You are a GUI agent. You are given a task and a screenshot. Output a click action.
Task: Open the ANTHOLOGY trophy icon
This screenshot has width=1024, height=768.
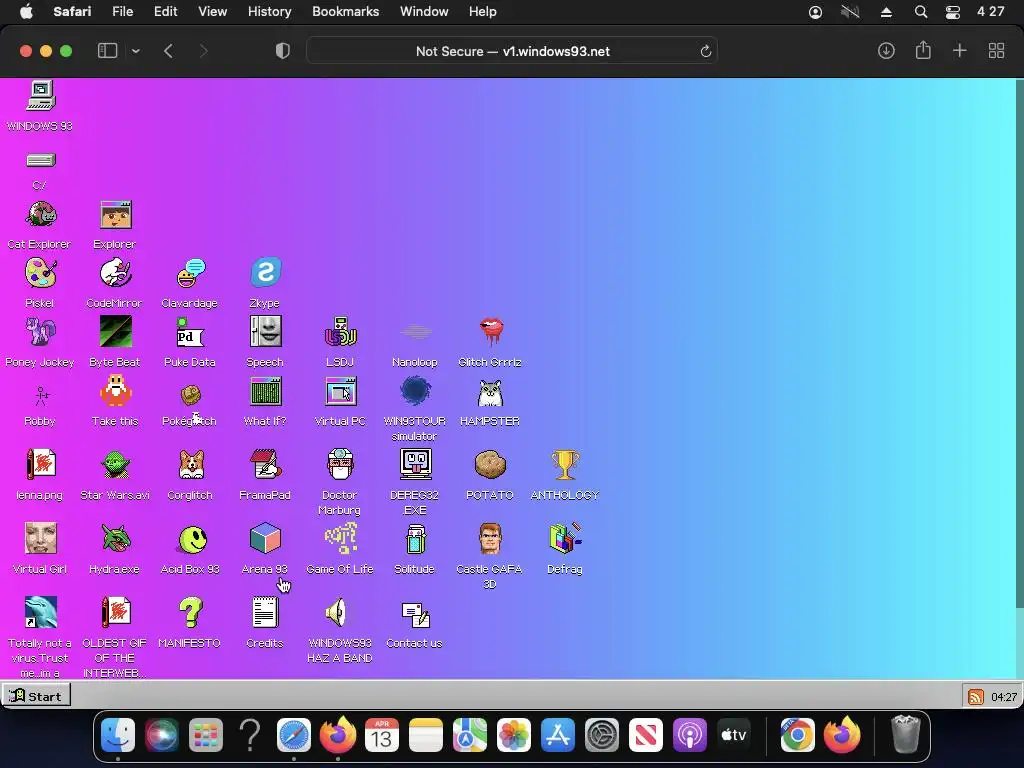coord(565,464)
